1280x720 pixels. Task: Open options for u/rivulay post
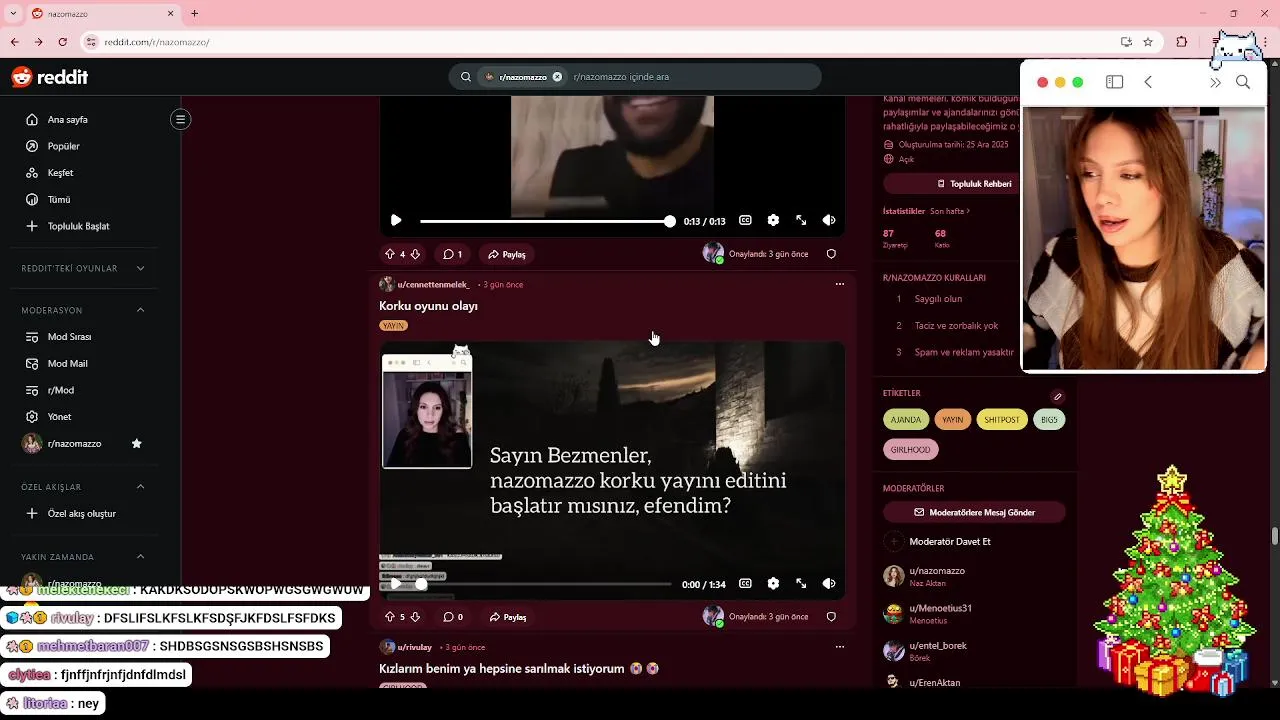(839, 647)
